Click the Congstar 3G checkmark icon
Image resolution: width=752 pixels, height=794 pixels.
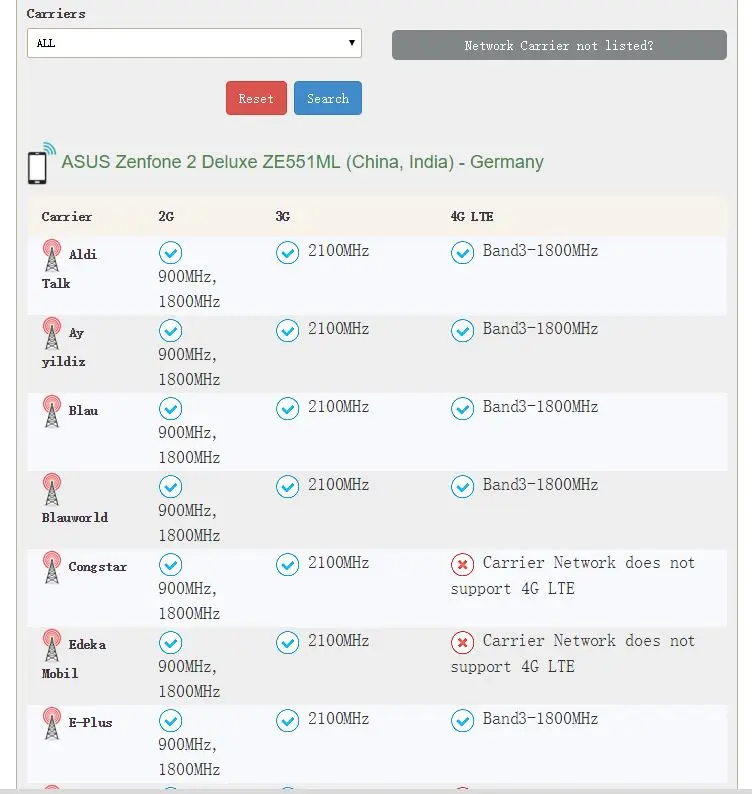pyautogui.click(x=288, y=565)
